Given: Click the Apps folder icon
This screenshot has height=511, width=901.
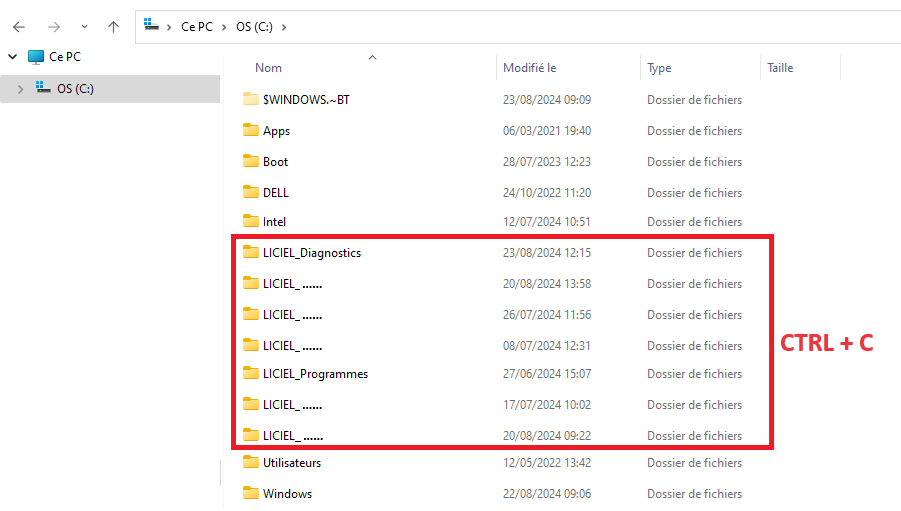Looking at the screenshot, I should point(251,130).
